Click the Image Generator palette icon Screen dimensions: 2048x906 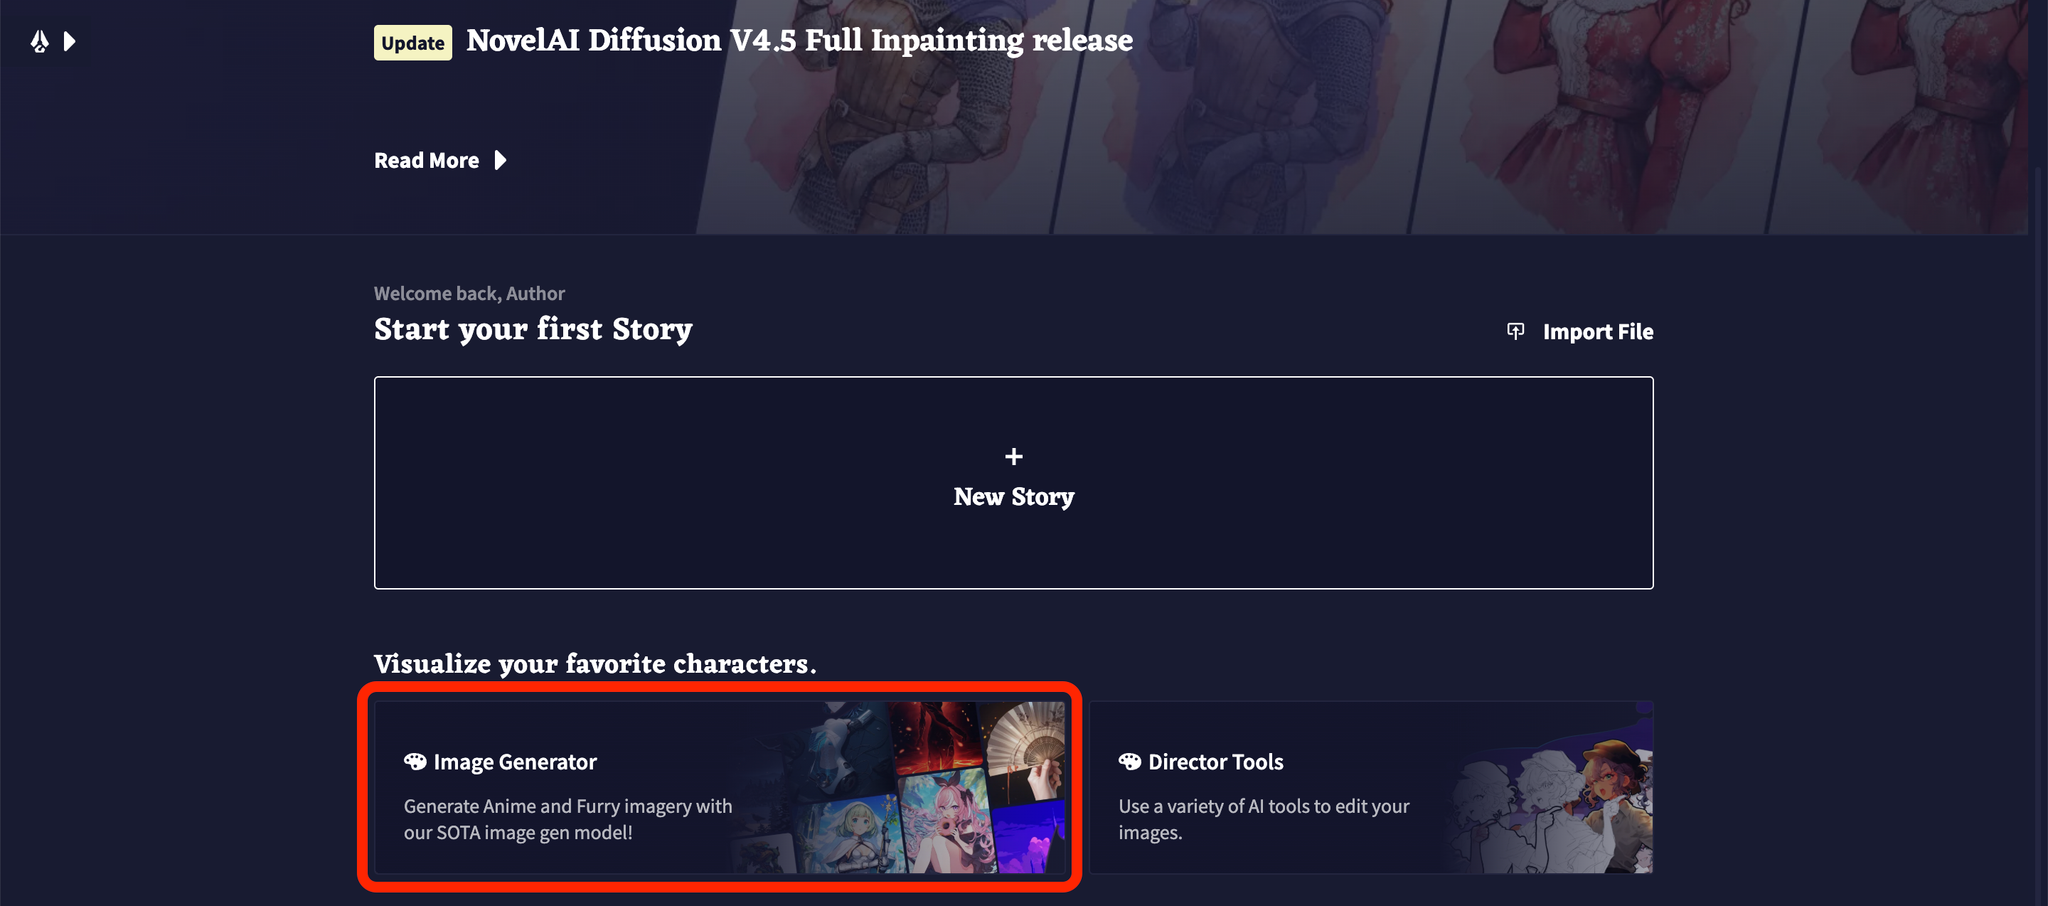pos(415,762)
